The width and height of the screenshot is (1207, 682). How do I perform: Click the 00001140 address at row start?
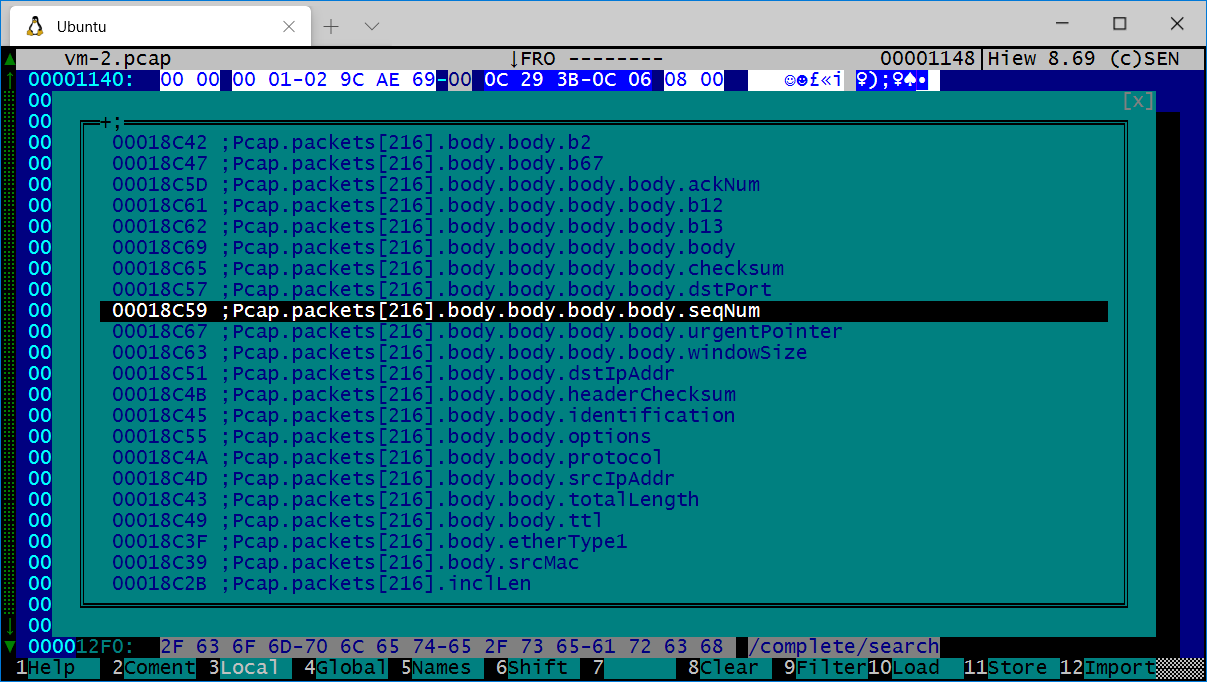82,79
